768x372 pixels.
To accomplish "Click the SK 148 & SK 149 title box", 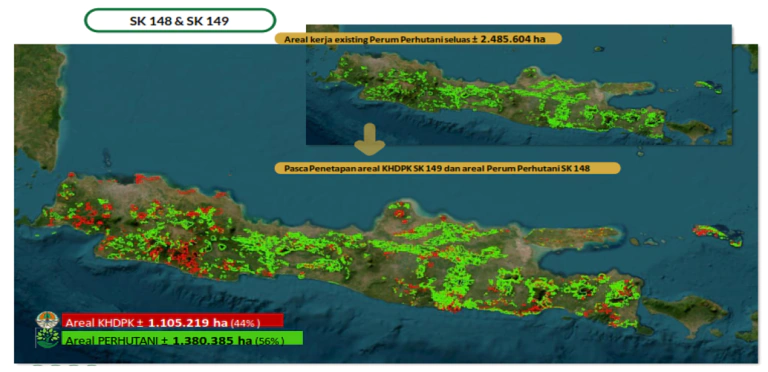I will coord(180,21).
